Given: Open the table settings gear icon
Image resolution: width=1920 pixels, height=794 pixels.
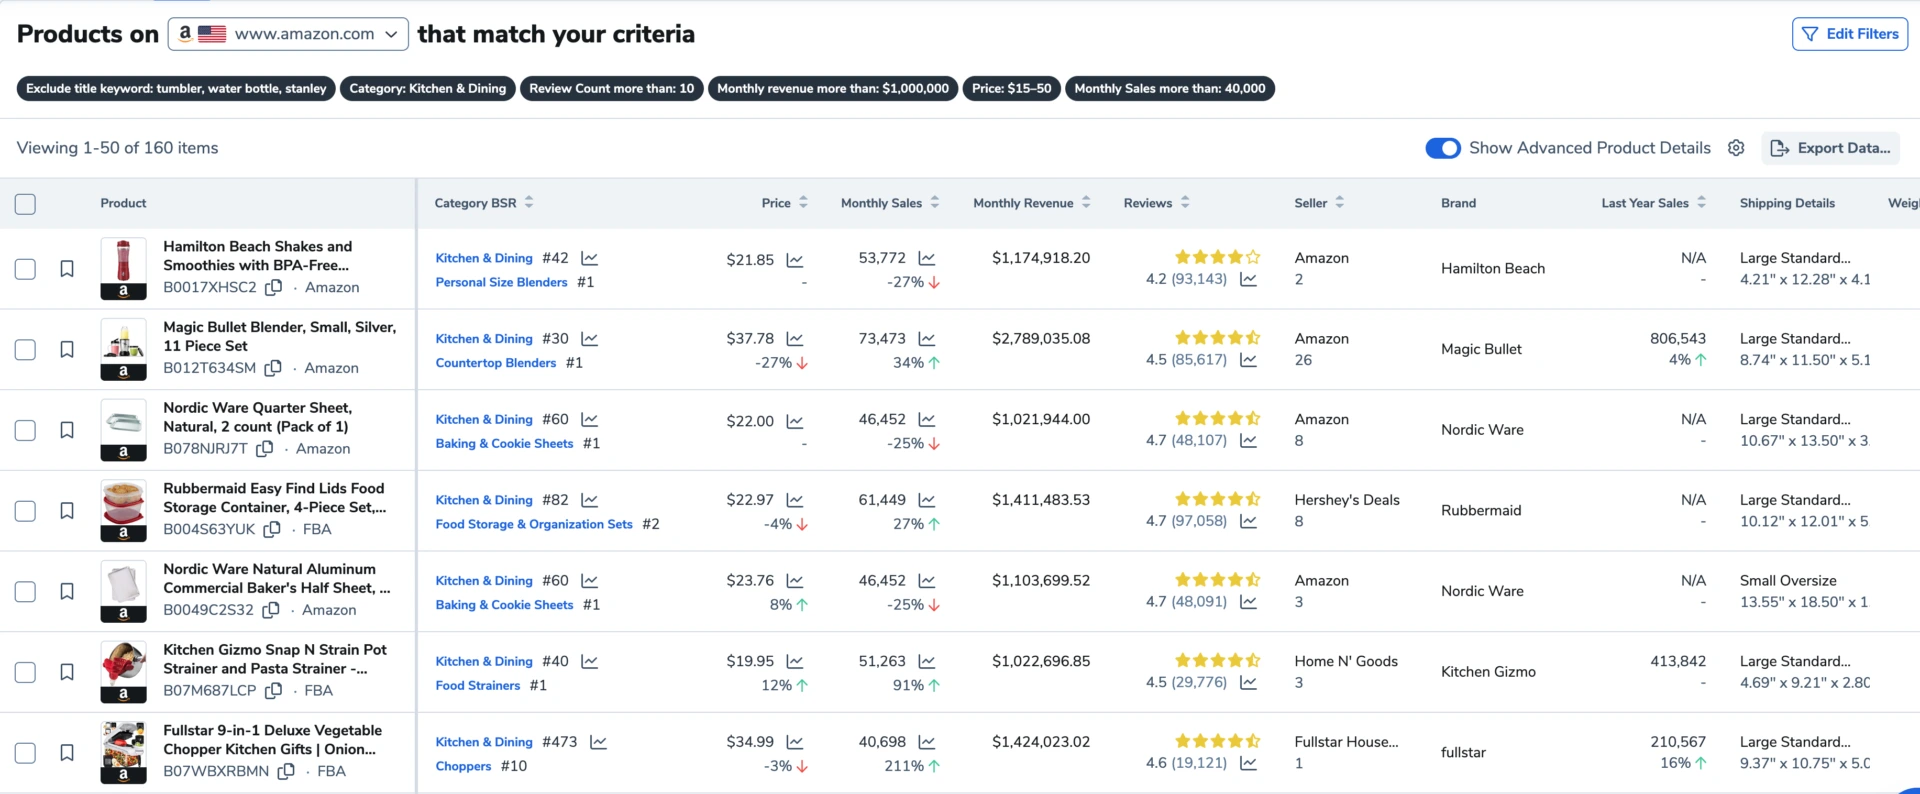Looking at the screenshot, I should point(1736,148).
